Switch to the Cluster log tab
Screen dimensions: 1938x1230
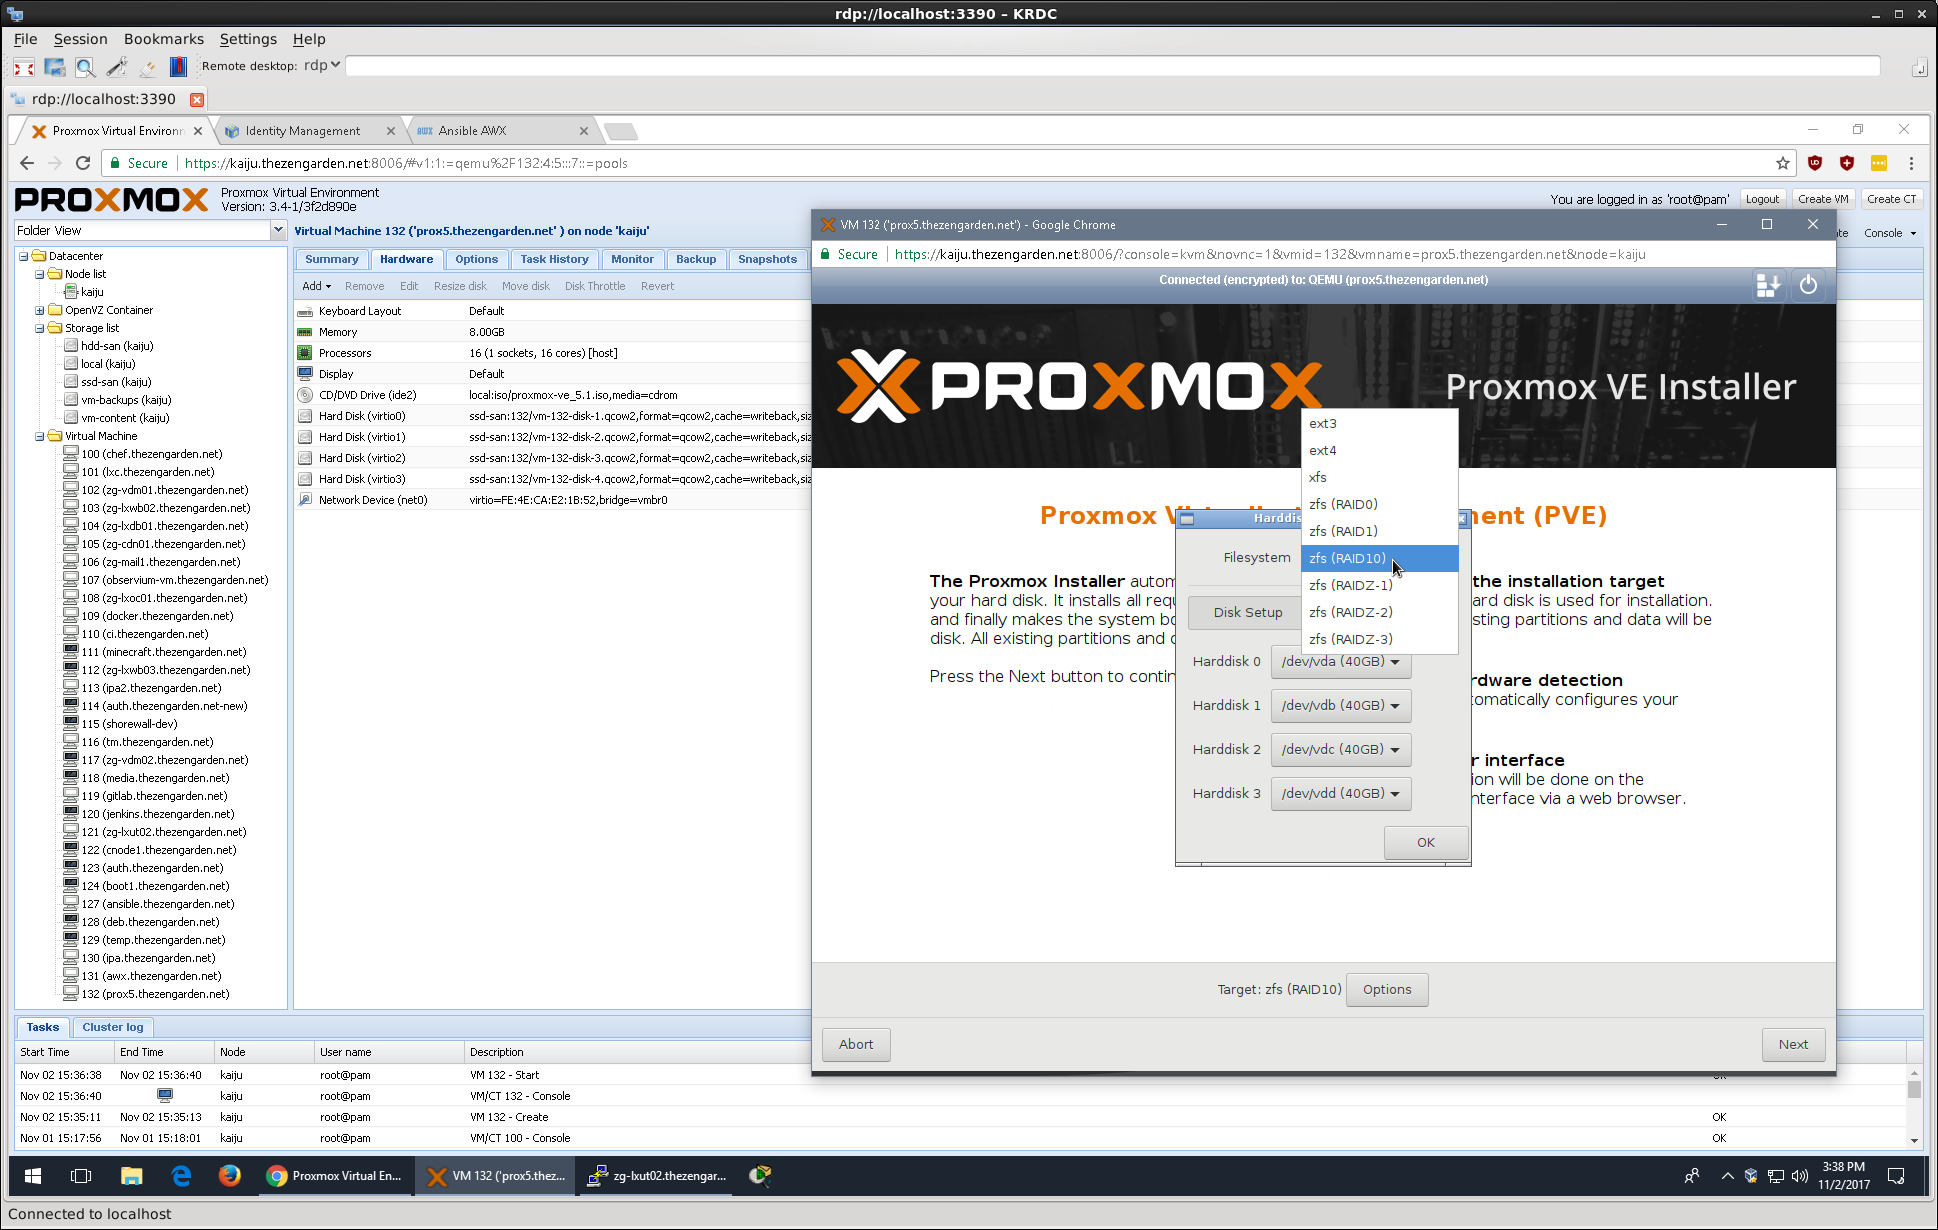pyautogui.click(x=113, y=1027)
